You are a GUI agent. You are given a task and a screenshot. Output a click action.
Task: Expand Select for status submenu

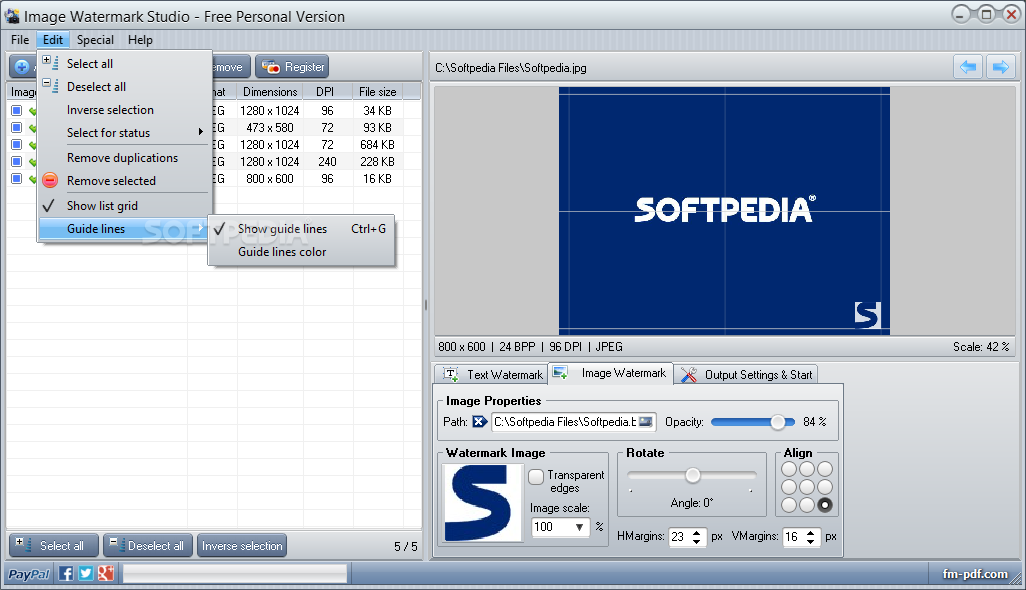coord(124,133)
